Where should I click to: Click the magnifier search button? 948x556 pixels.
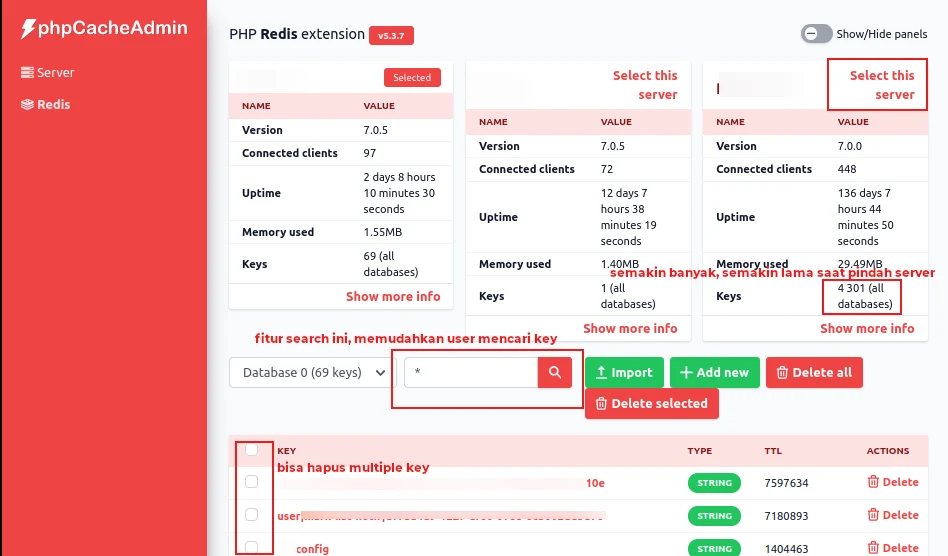tap(554, 372)
